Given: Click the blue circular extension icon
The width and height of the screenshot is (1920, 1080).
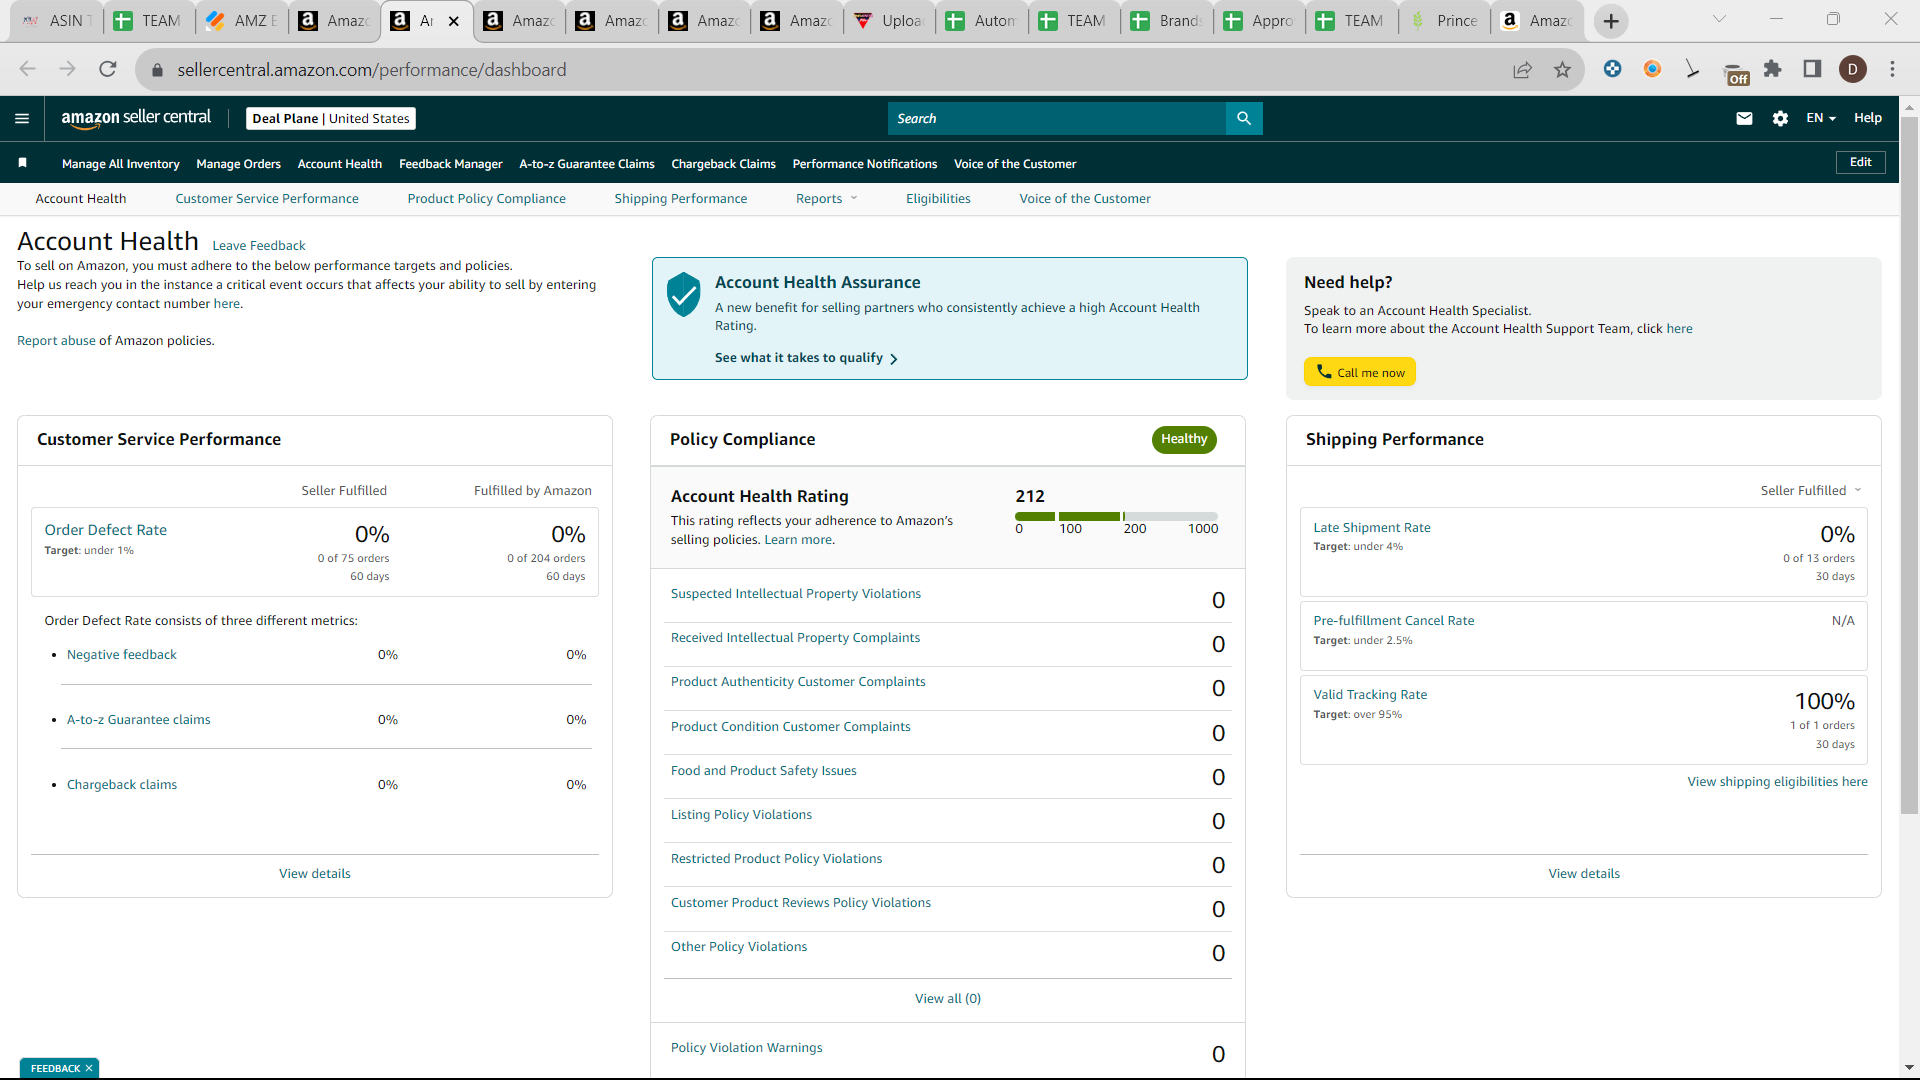Looking at the screenshot, I should coord(1612,69).
